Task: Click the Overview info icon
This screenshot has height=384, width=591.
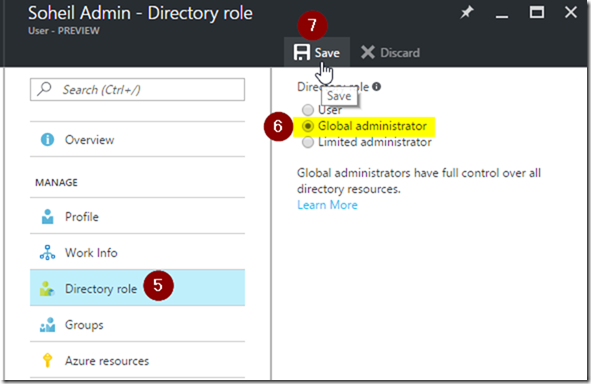Action: 47,139
